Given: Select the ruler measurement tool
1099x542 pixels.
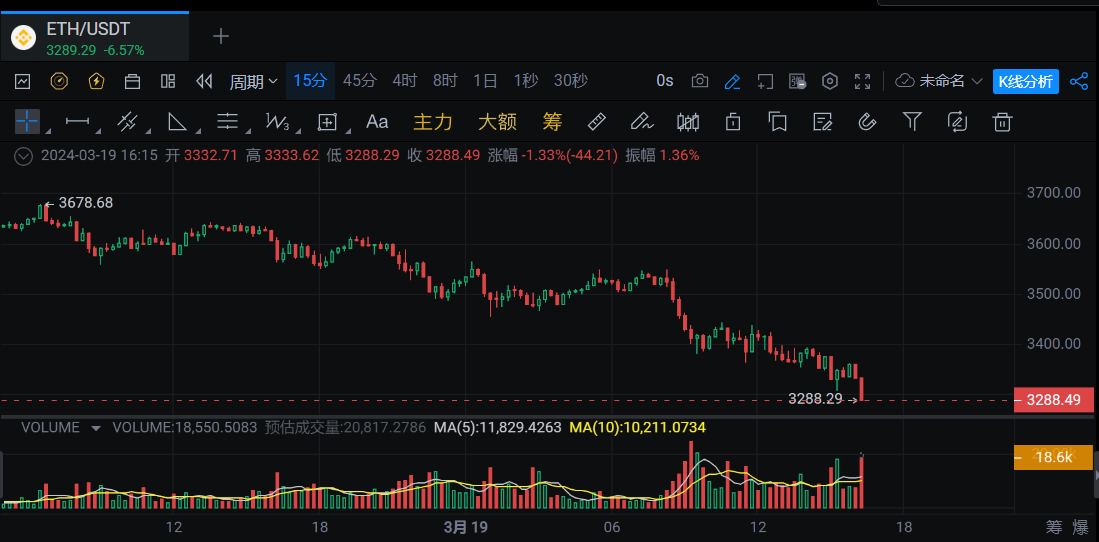Looking at the screenshot, I should pos(596,122).
